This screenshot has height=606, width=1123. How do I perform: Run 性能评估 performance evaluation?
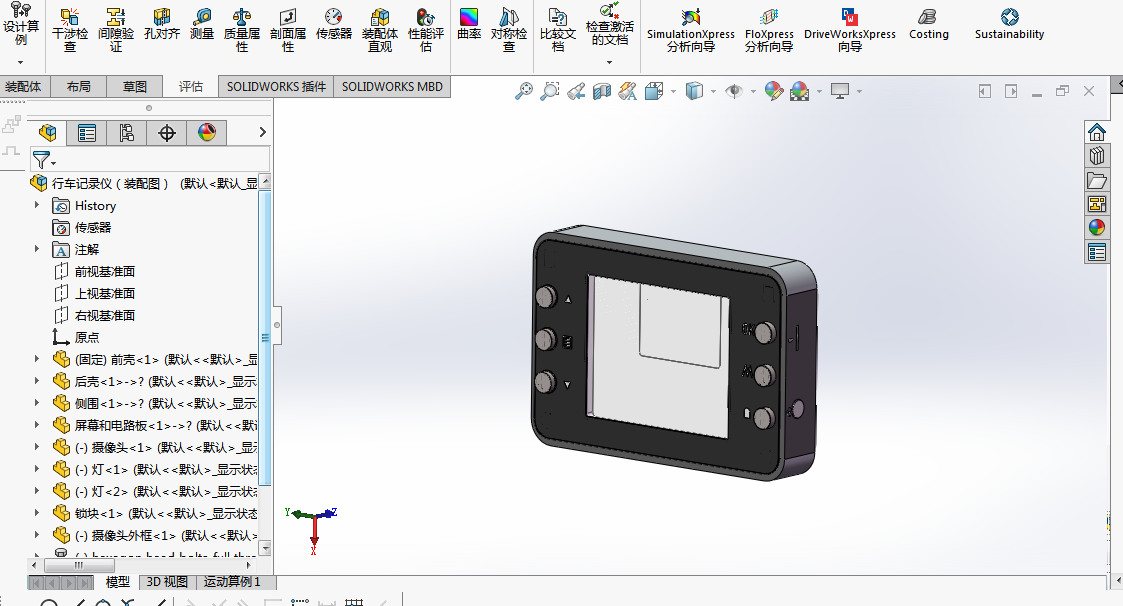(x=425, y=29)
